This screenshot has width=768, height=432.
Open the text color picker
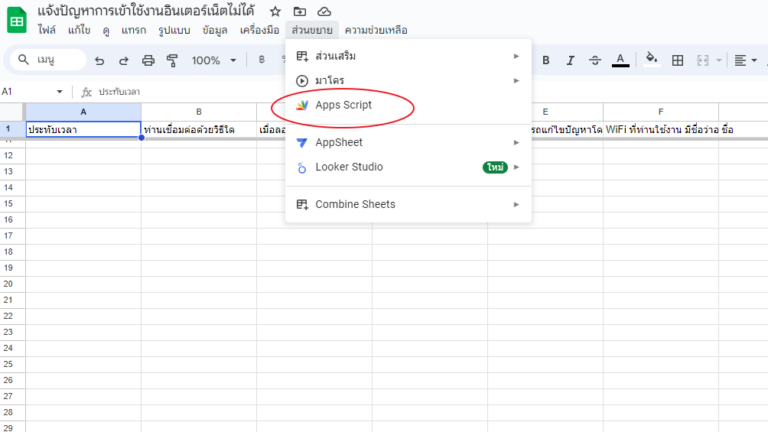(x=621, y=61)
